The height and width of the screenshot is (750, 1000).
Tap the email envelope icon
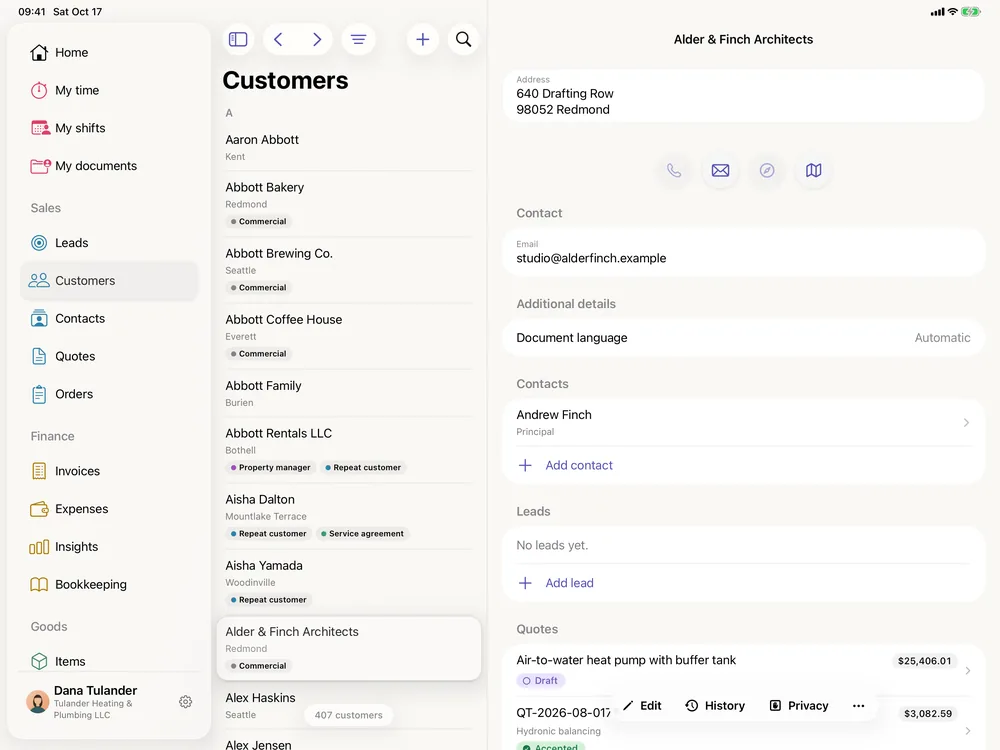click(x=721, y=170)
